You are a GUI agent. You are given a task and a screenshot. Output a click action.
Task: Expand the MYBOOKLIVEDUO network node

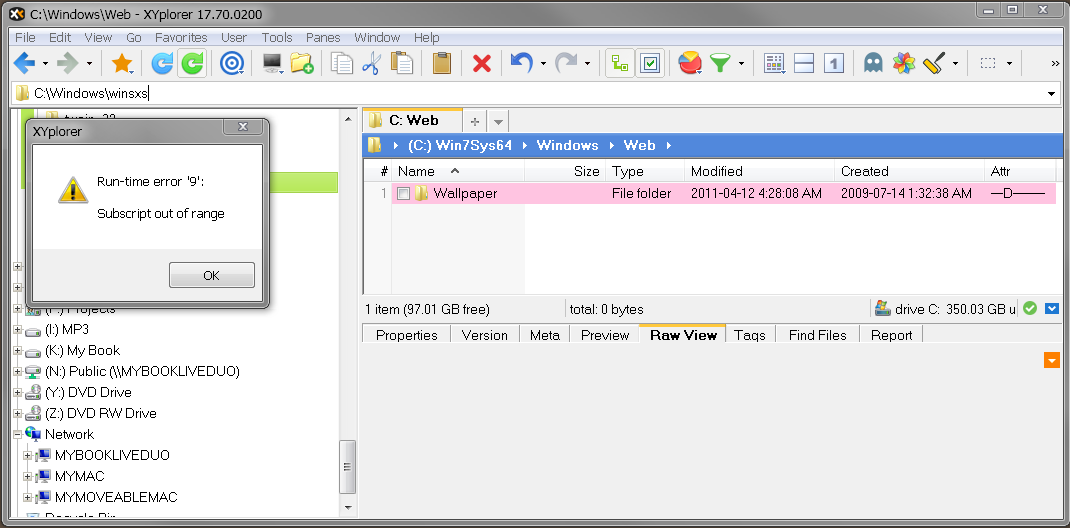click(28, 456)
